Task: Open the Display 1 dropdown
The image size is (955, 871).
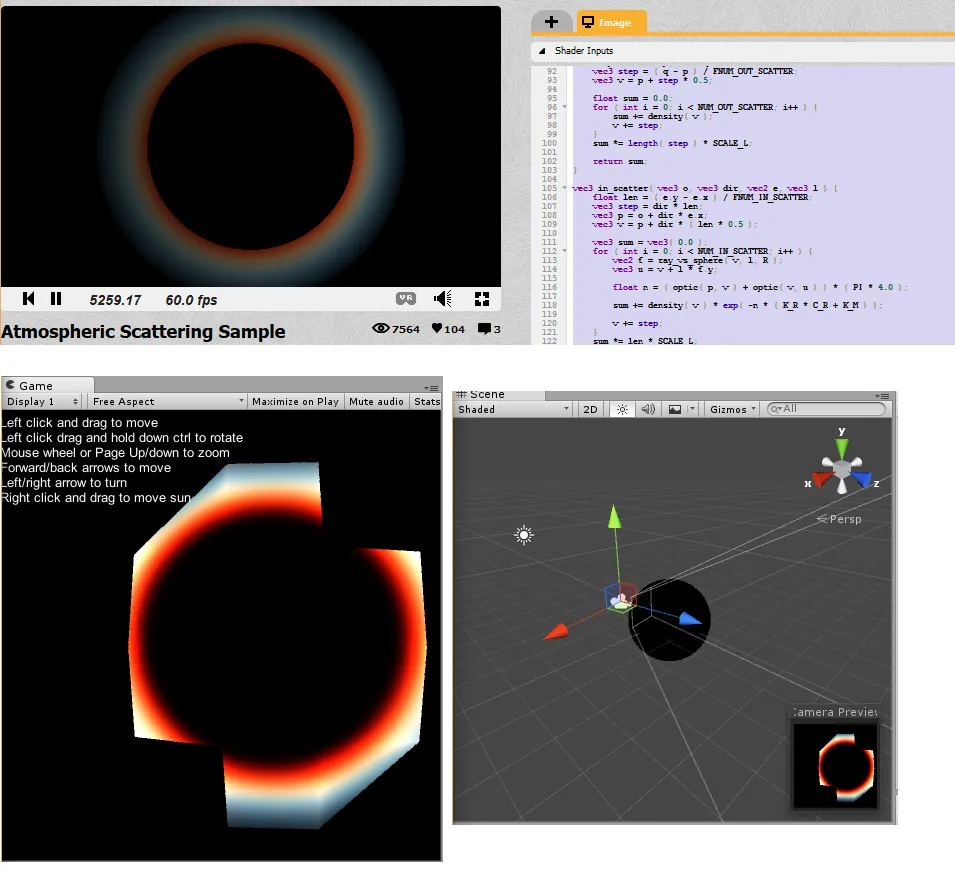Action: click(43, 402)
